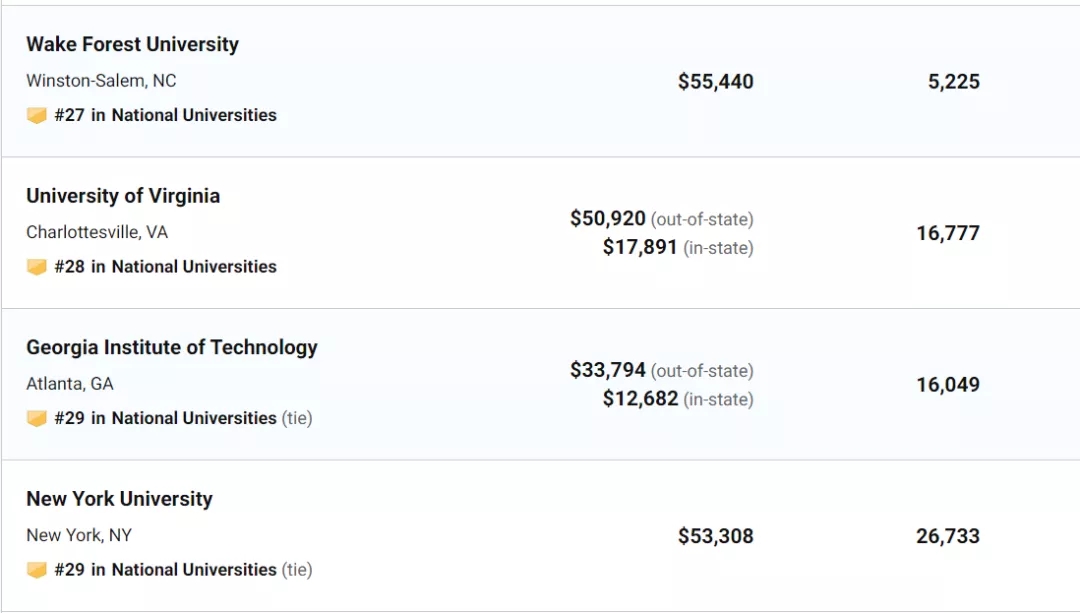Click Georgia Tech's #29 National Universities link
Image resolution: width=1080 pixels, height=613 pixels.
165,418
